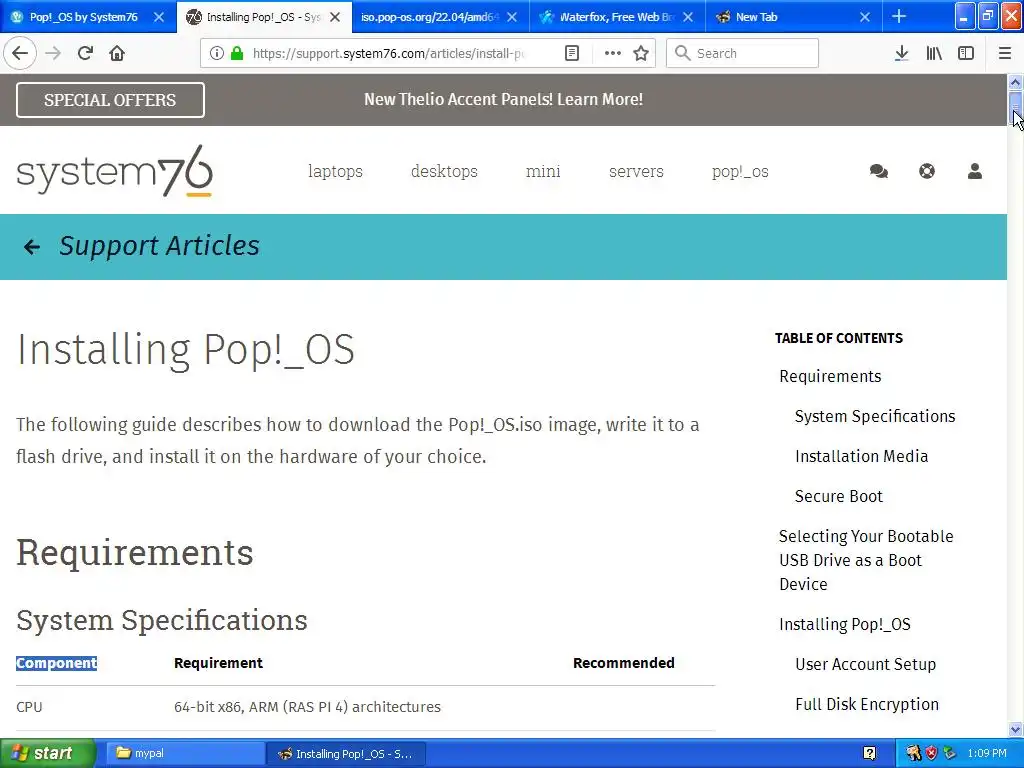Bookmark this page with star icon
Image resolution: width=1024 pixels, height=768 pixels.
[x=641, y=54]
